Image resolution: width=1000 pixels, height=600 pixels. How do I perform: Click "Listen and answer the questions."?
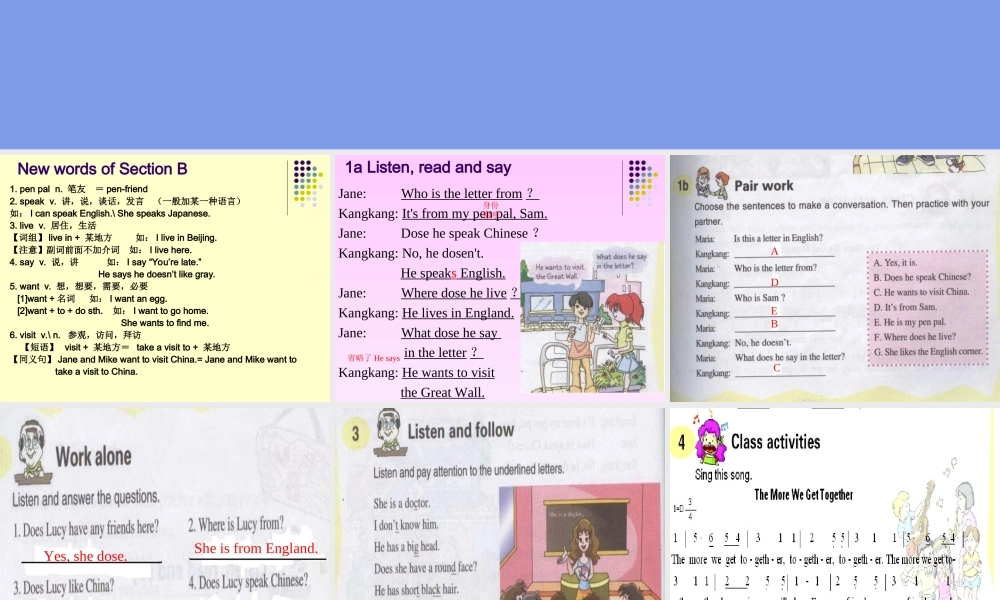tap(86, 498)
